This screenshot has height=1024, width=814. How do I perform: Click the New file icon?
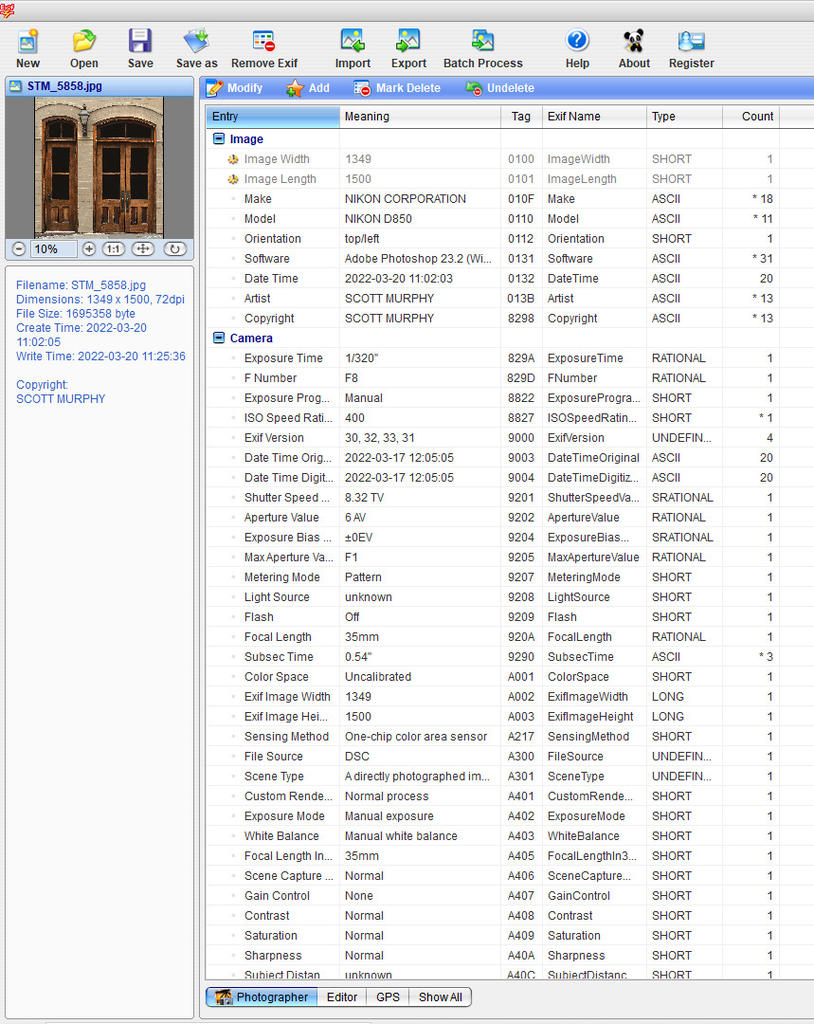coord(28,42)
